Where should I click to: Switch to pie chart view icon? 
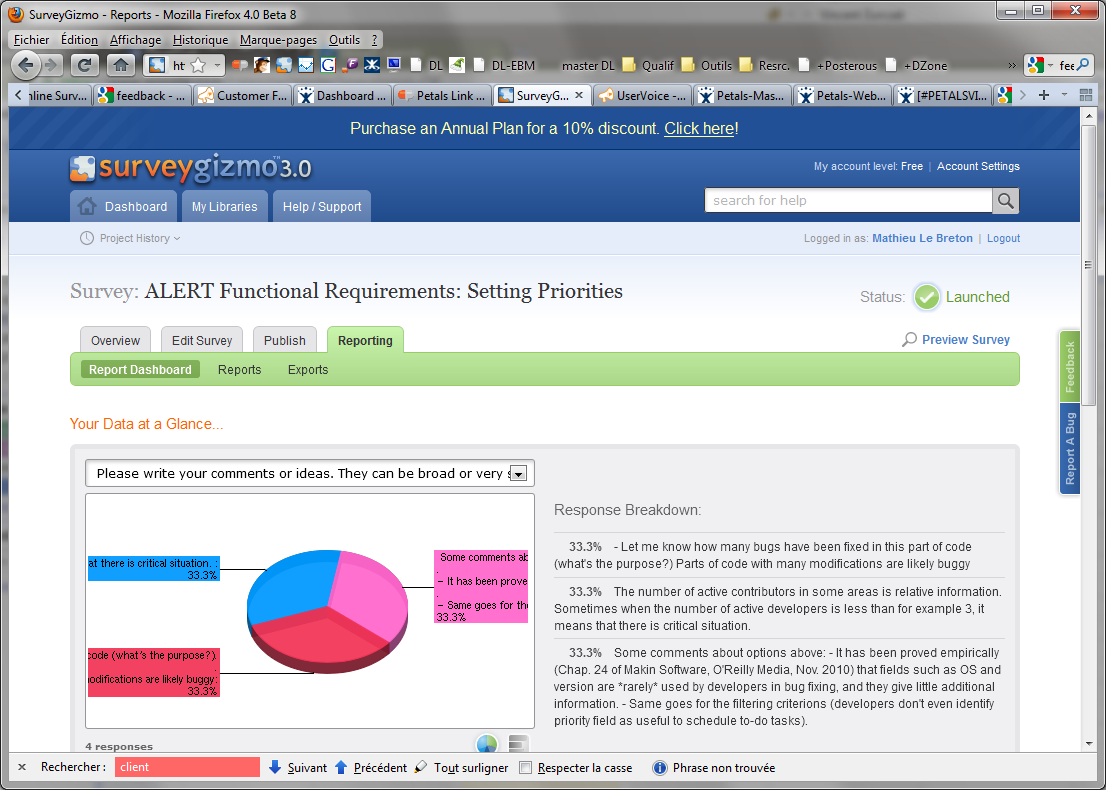pos(487,744)
